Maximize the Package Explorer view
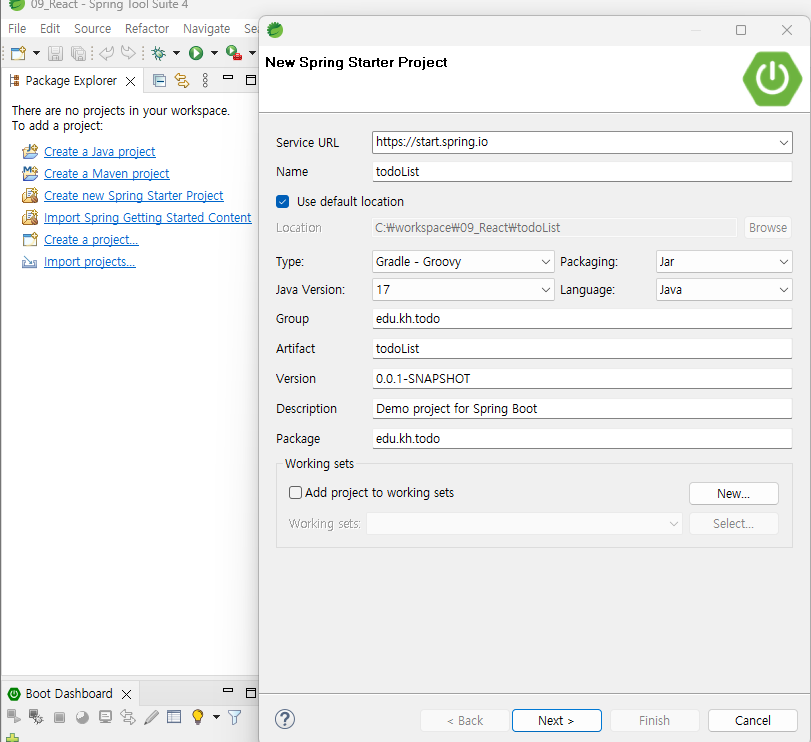The width and height of the screenshot is (811, 742). [x=251, y=80]
